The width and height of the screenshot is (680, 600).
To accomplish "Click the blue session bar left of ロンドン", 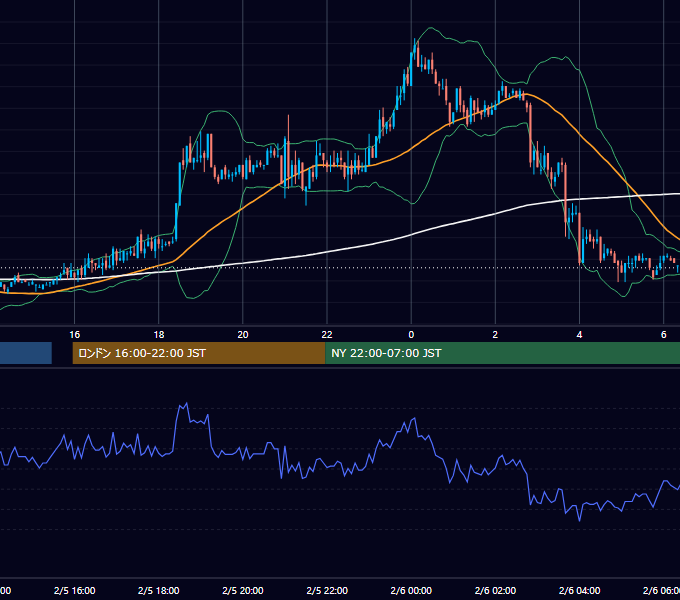I will tap(26, 353).
